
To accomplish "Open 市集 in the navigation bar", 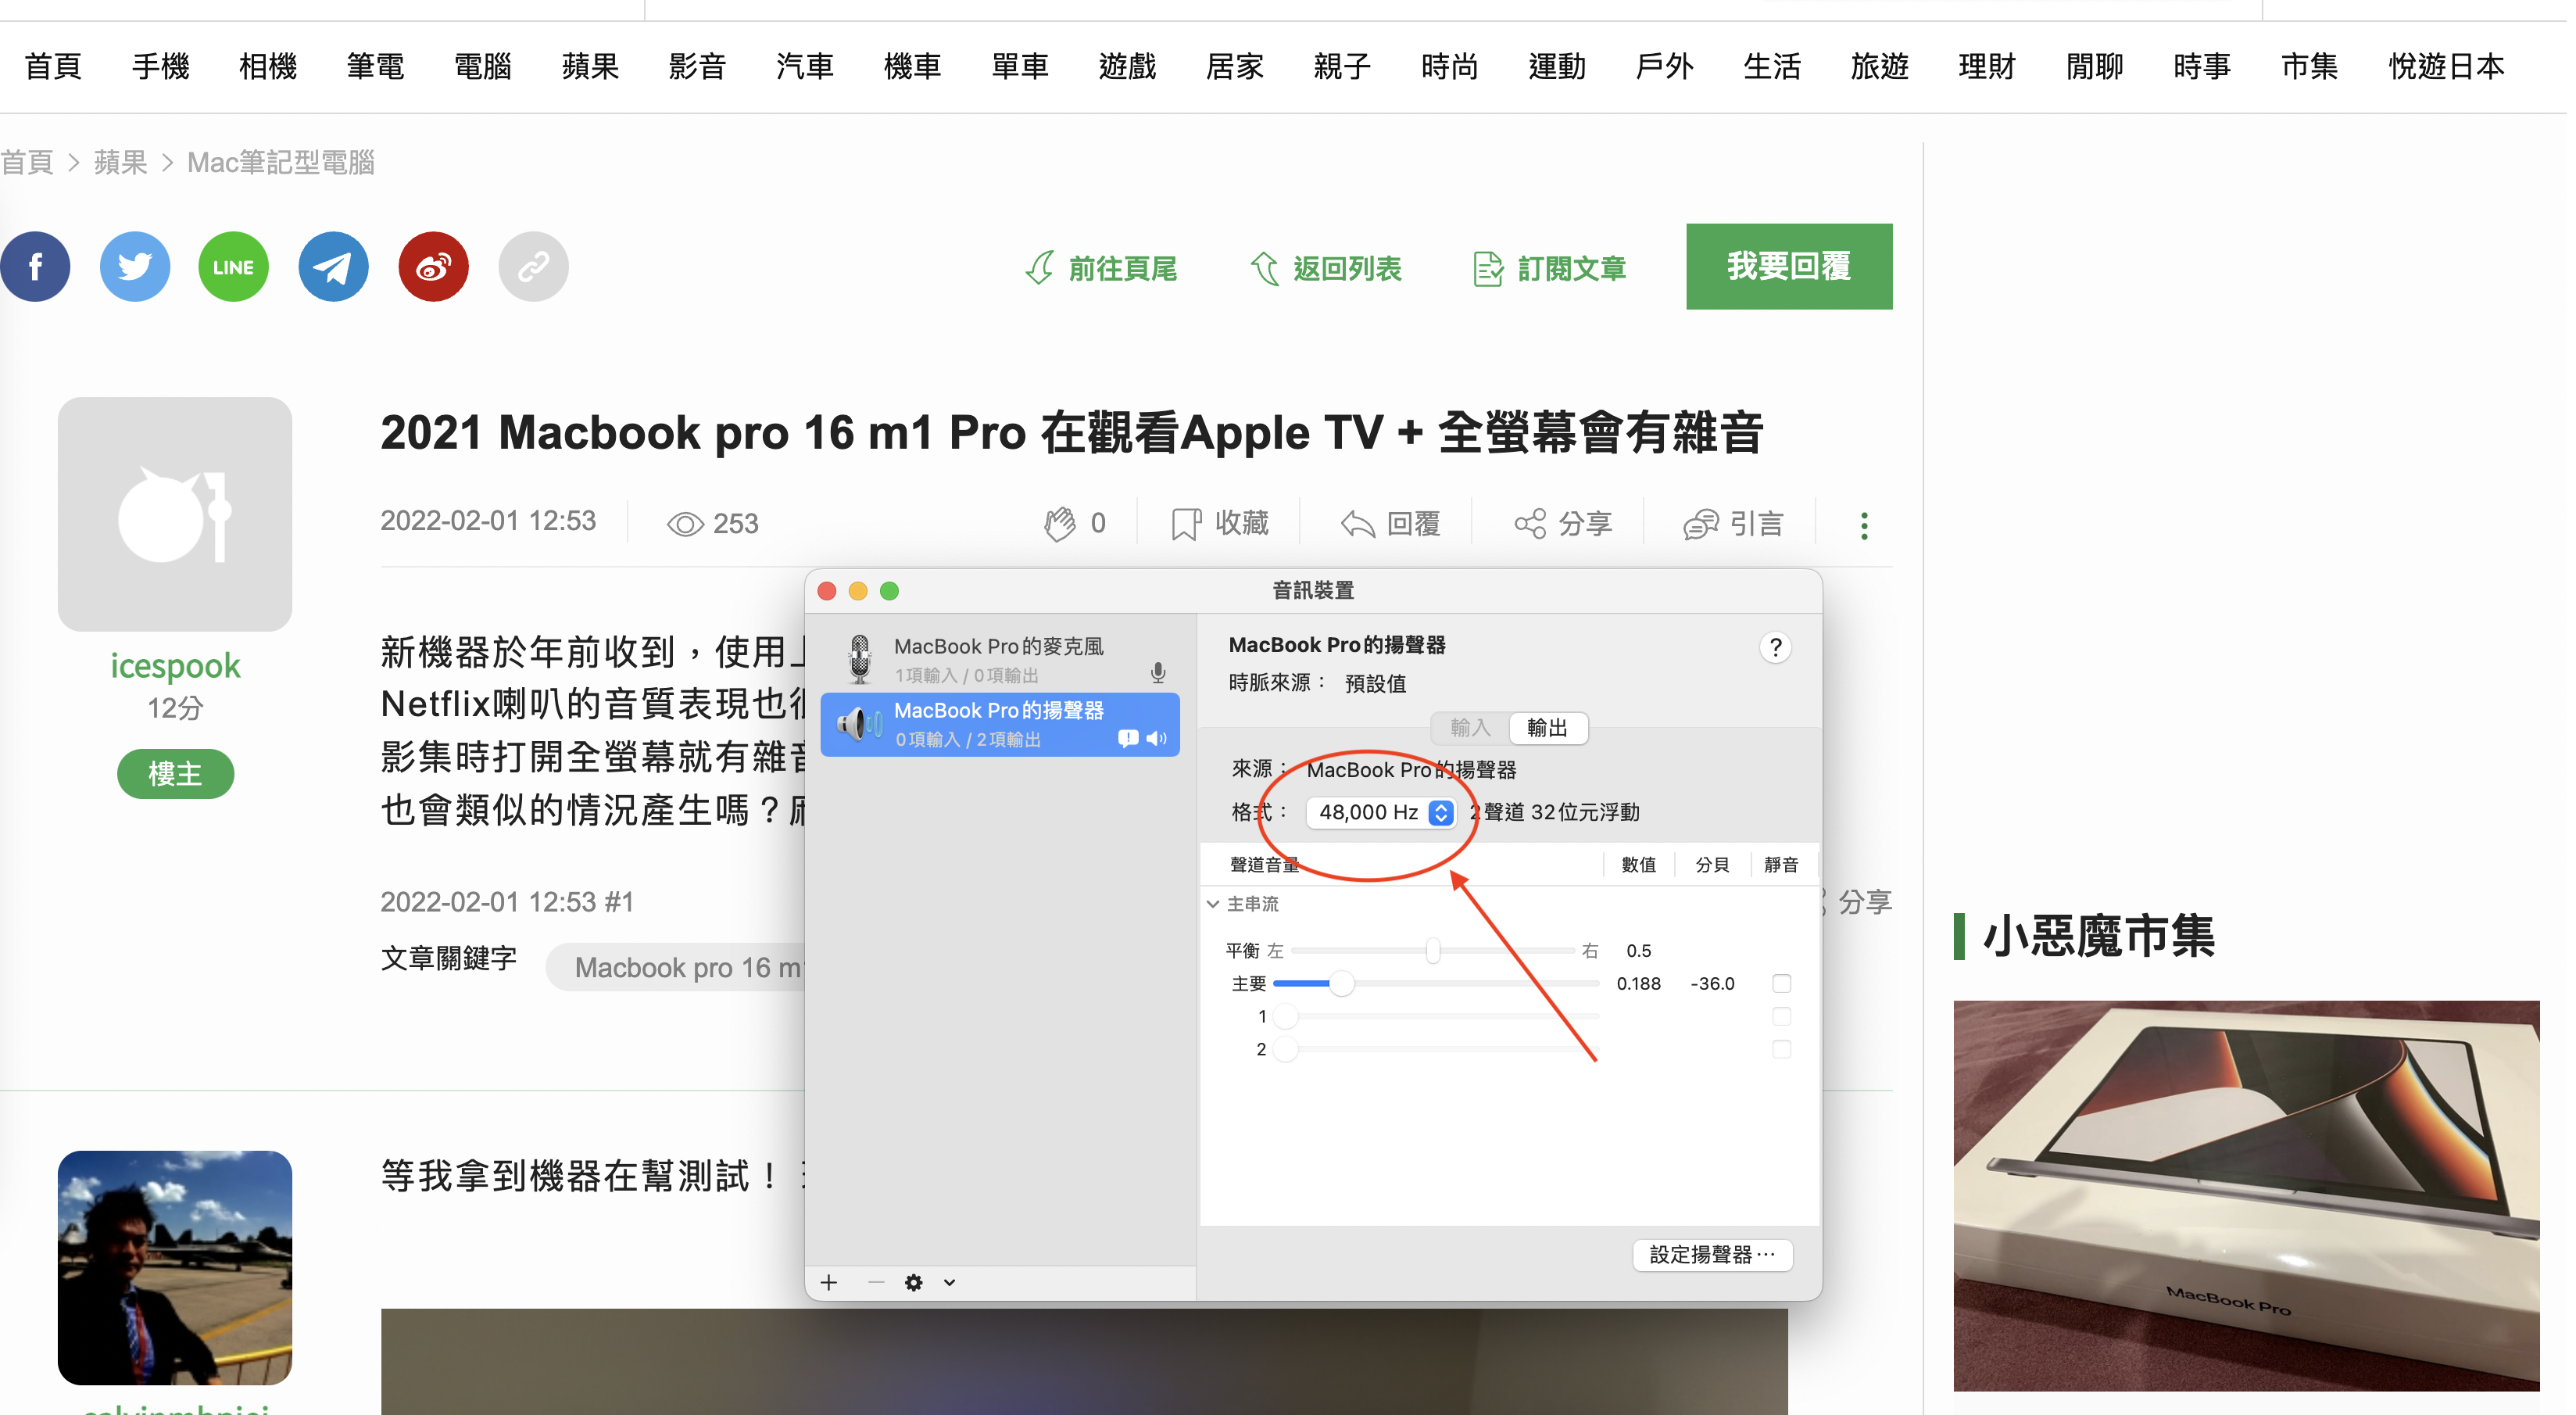I will click(2310, 67).
